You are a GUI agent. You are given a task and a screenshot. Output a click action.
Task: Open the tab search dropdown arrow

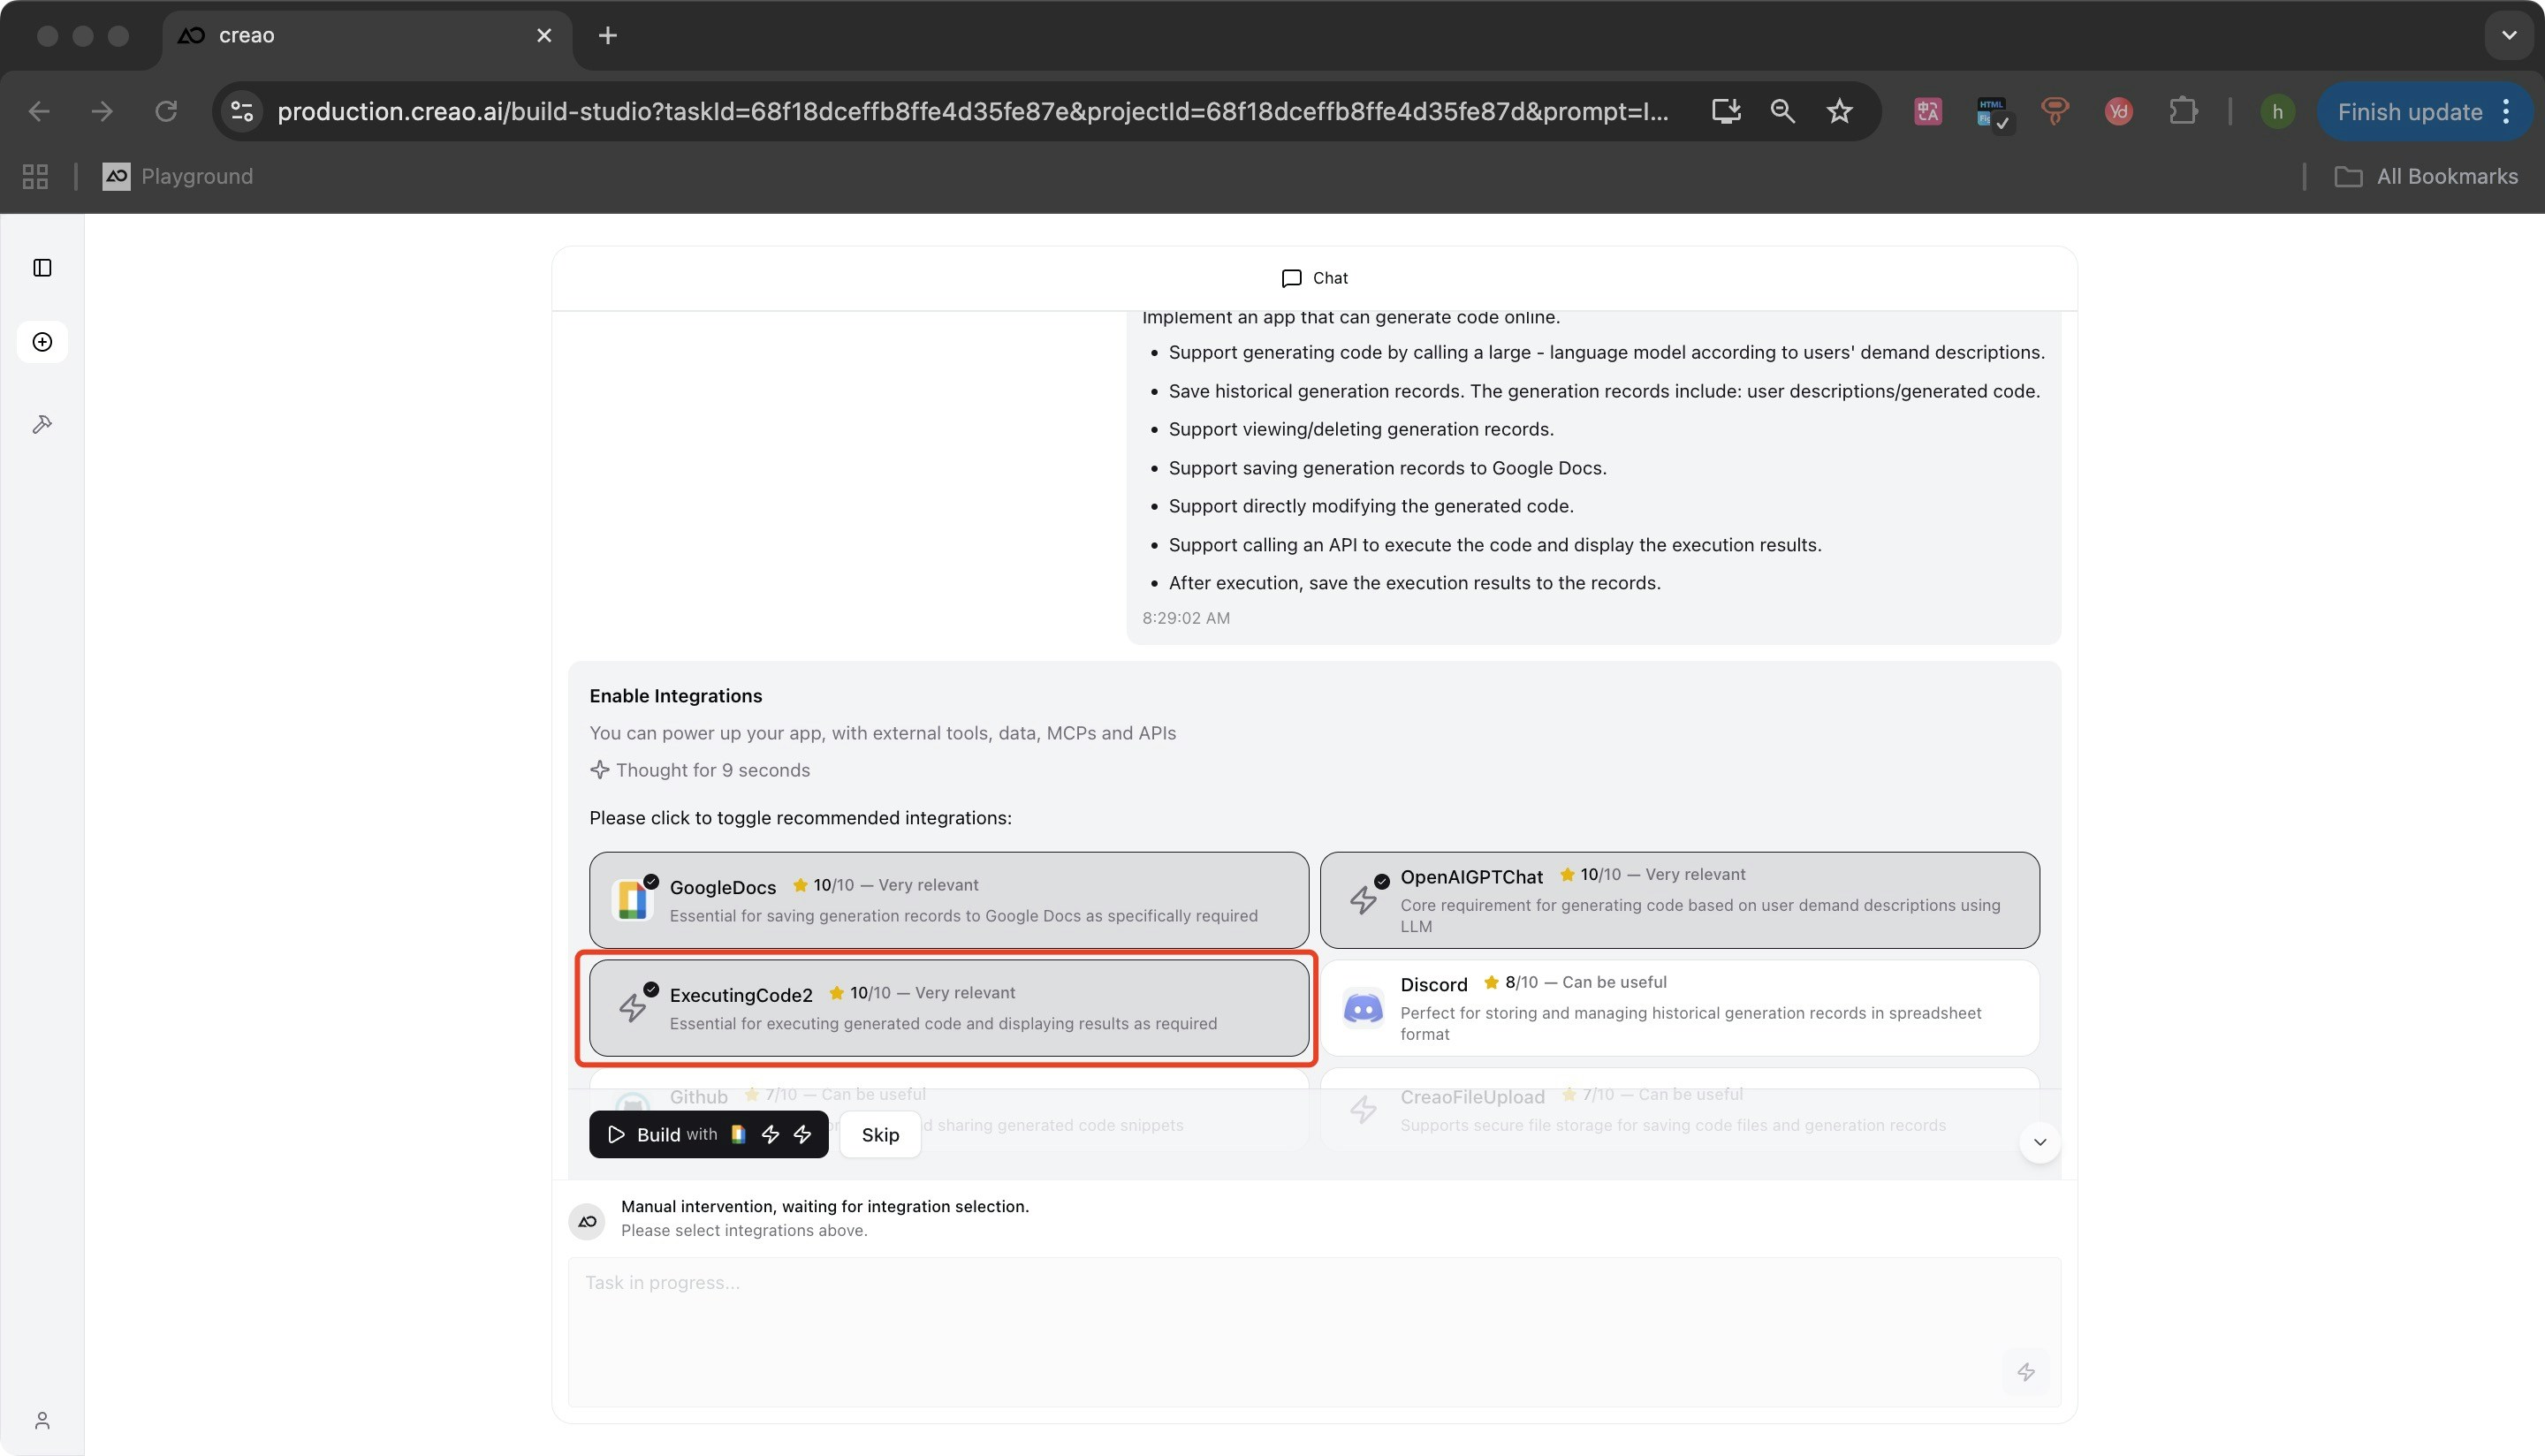(2508, 35)
